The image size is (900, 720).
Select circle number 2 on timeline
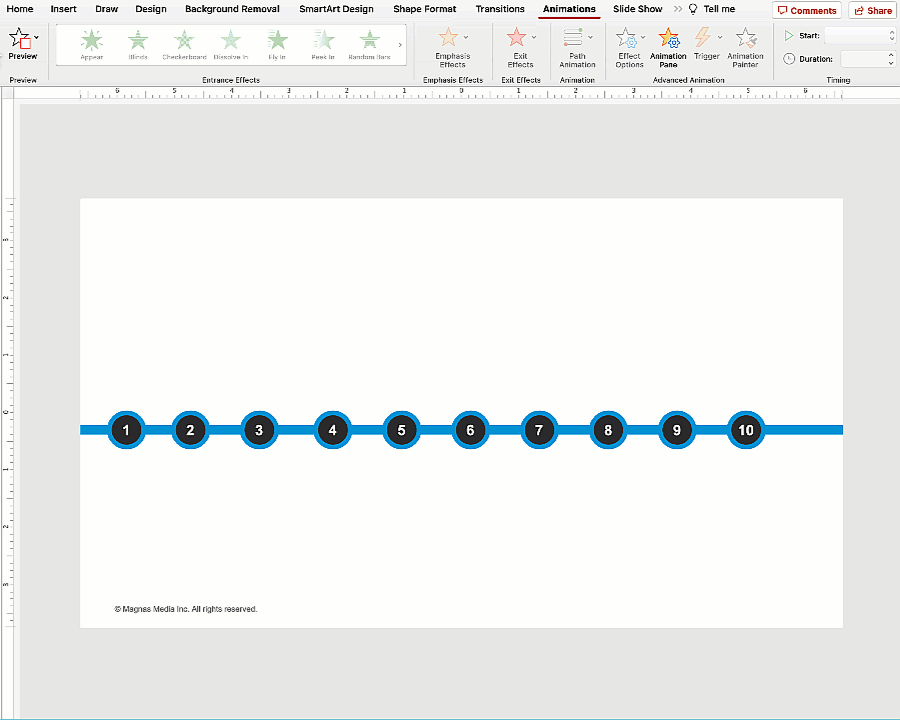190,430
